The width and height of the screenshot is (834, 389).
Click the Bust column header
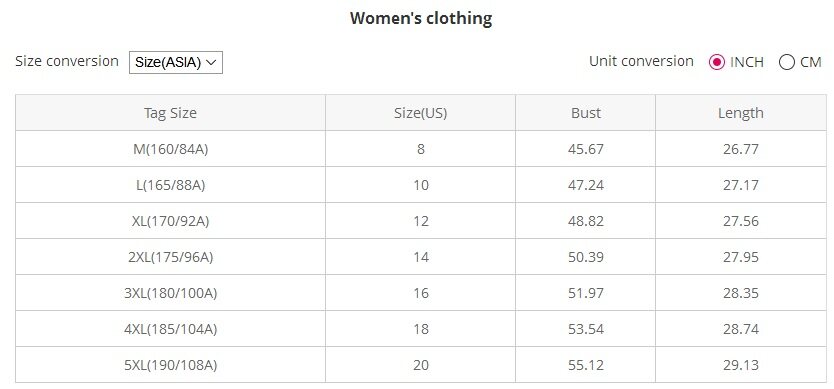(x=586, y=113)
